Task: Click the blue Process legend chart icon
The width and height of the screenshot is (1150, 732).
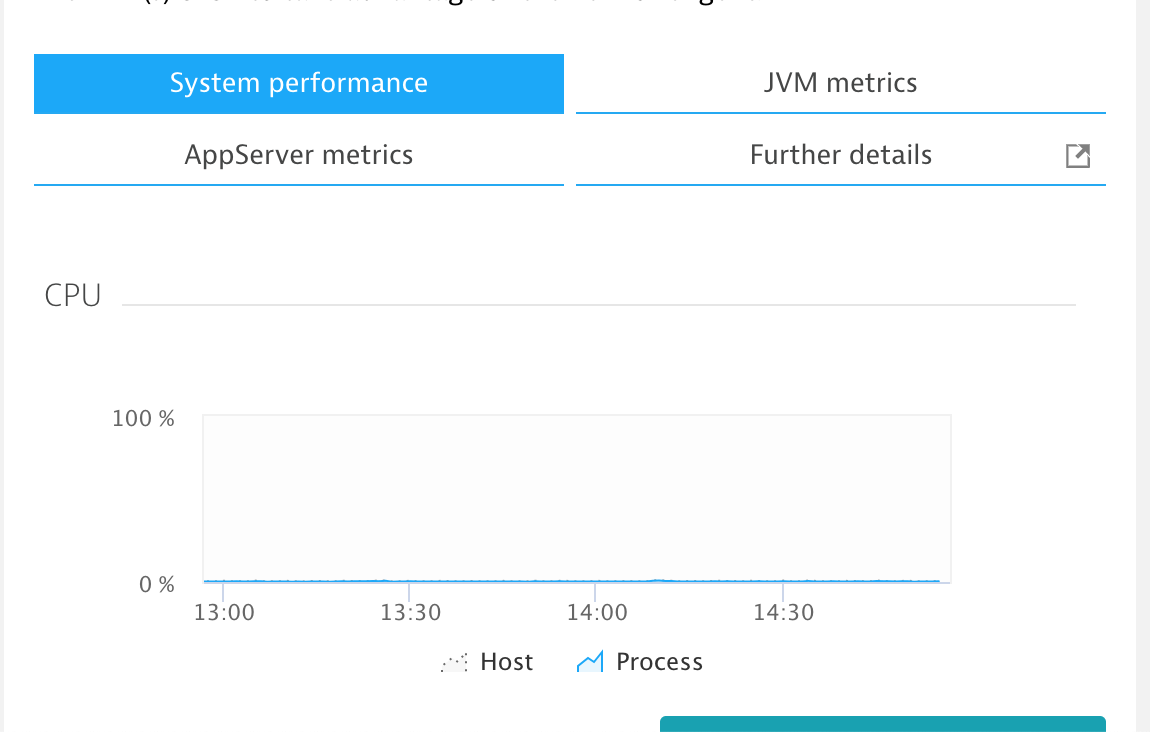Action: pos(590,662)
